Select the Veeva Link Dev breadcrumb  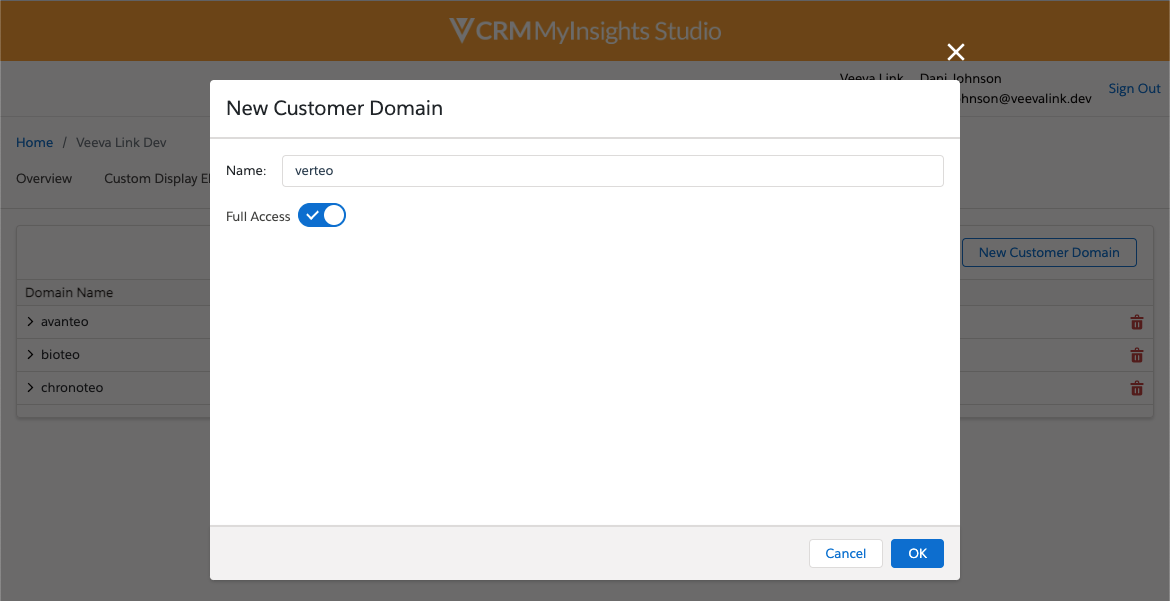(121, 143)
